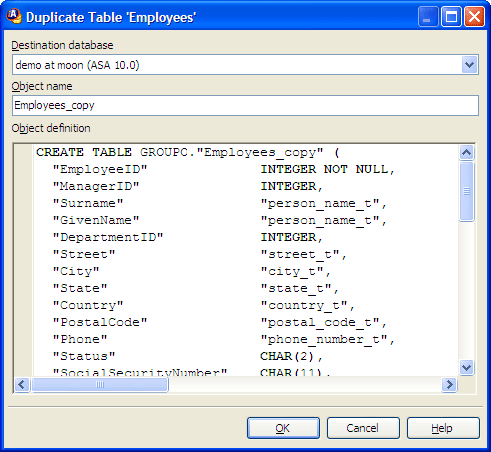Click the "Street" column text
This screenshot has height=452, width=491.
pos(84,254)
